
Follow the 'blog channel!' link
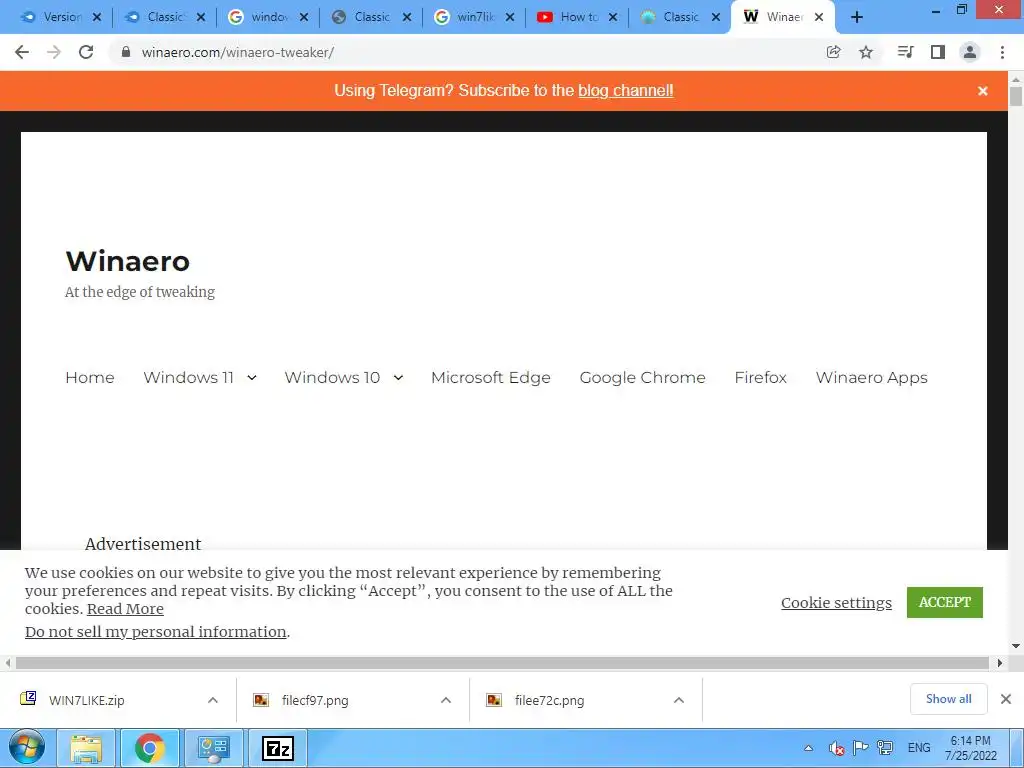click(x=626, y=91)
